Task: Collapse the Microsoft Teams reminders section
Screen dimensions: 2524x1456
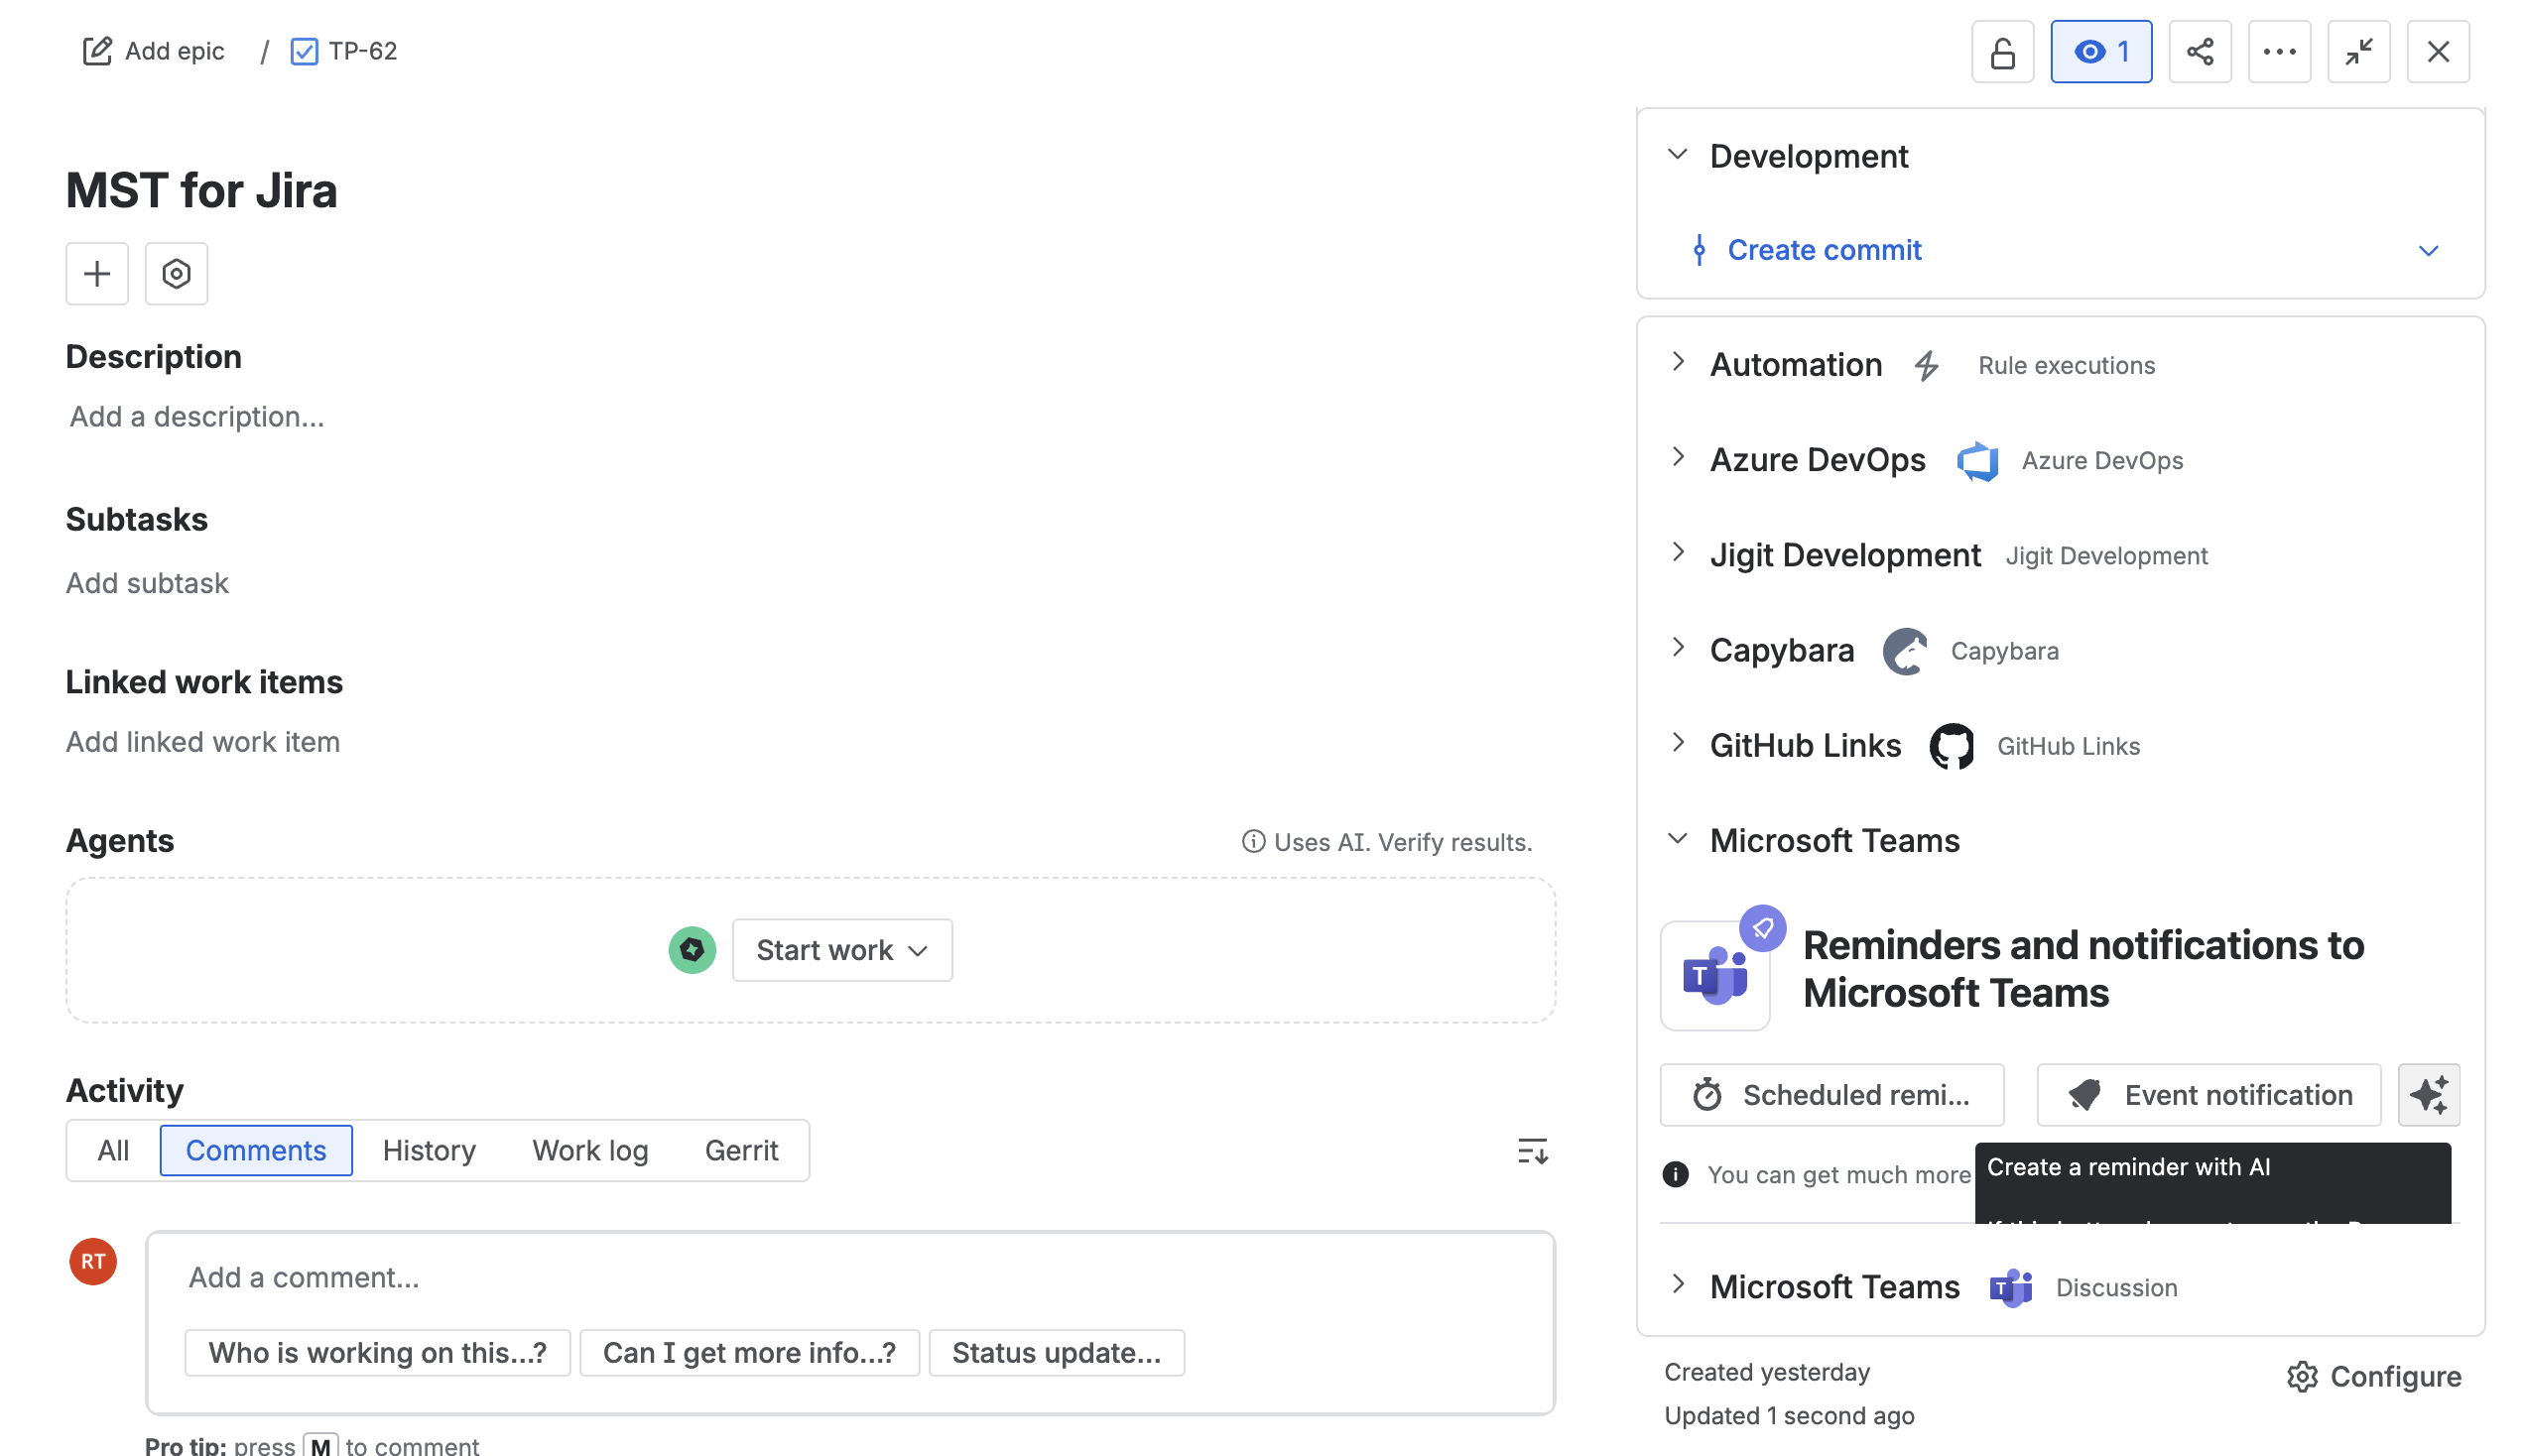Action: 1677,839
